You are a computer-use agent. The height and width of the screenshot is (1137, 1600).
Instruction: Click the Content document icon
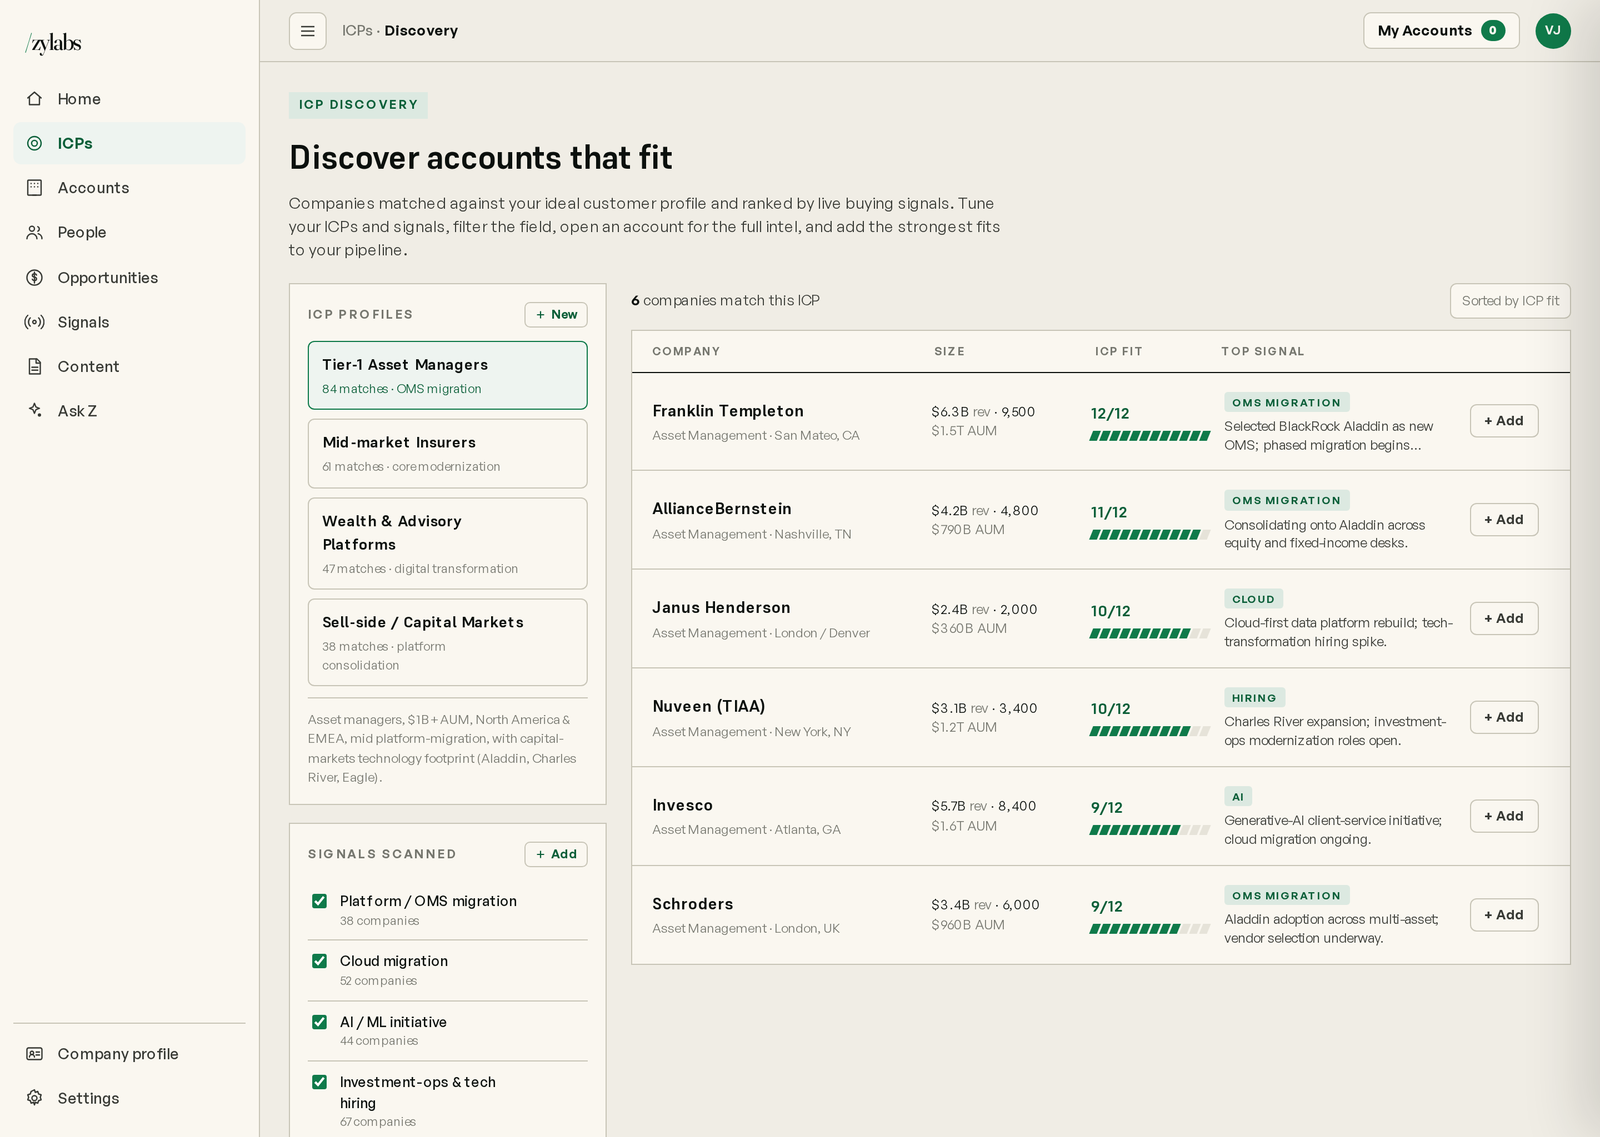tap(35, 366)
